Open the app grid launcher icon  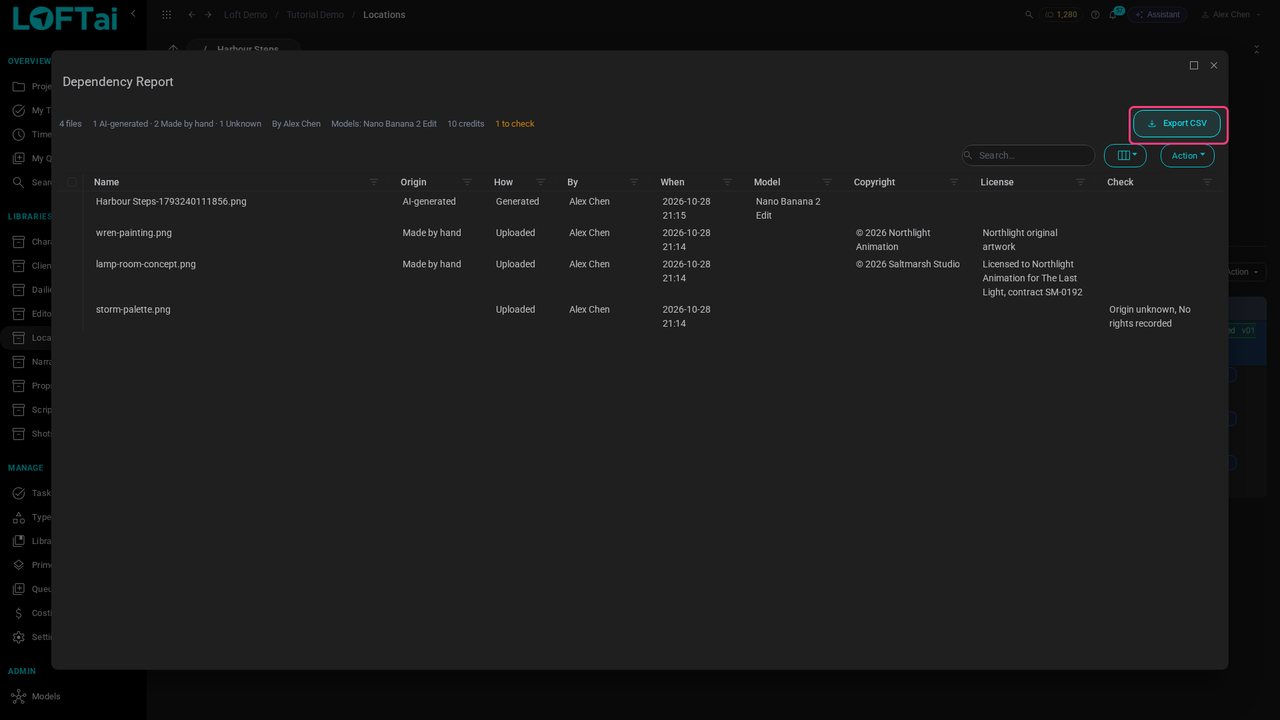[166, 15]
